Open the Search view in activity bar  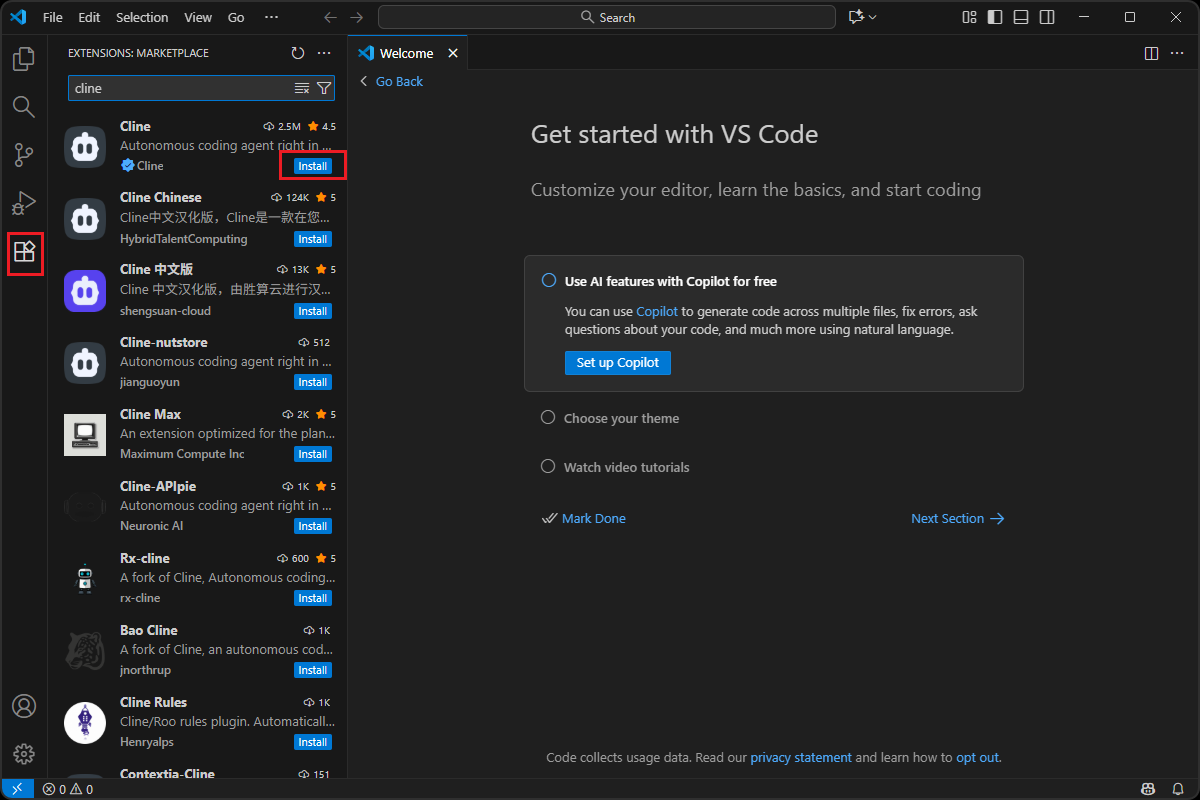click(23, 107)
